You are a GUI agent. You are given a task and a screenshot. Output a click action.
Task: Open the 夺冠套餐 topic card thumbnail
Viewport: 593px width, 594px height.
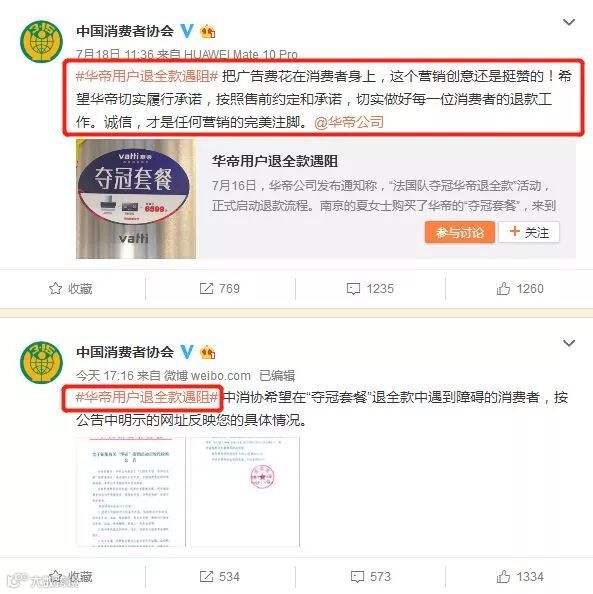[136, 199]
